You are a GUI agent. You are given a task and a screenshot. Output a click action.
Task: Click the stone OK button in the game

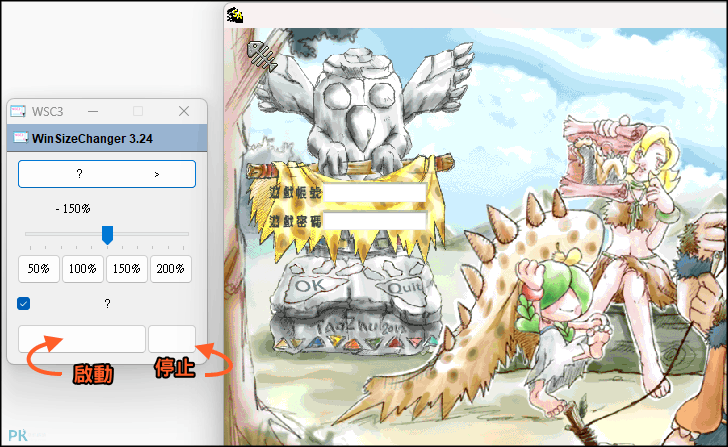coord(314,285)
